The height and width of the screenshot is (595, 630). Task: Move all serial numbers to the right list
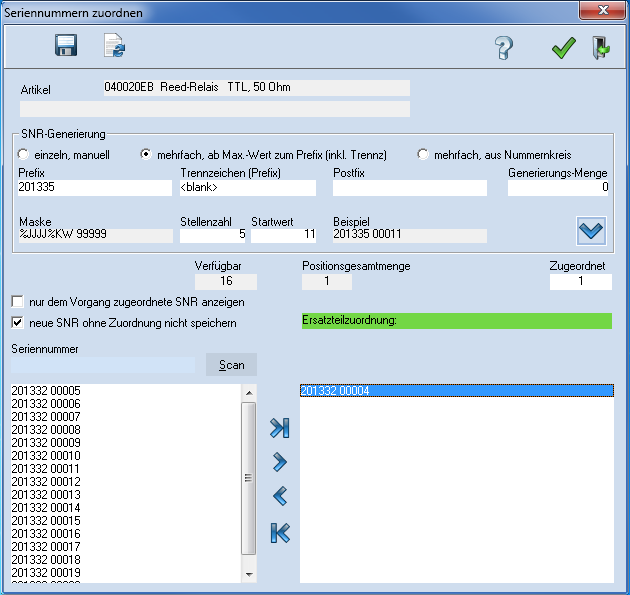[280, 428]
